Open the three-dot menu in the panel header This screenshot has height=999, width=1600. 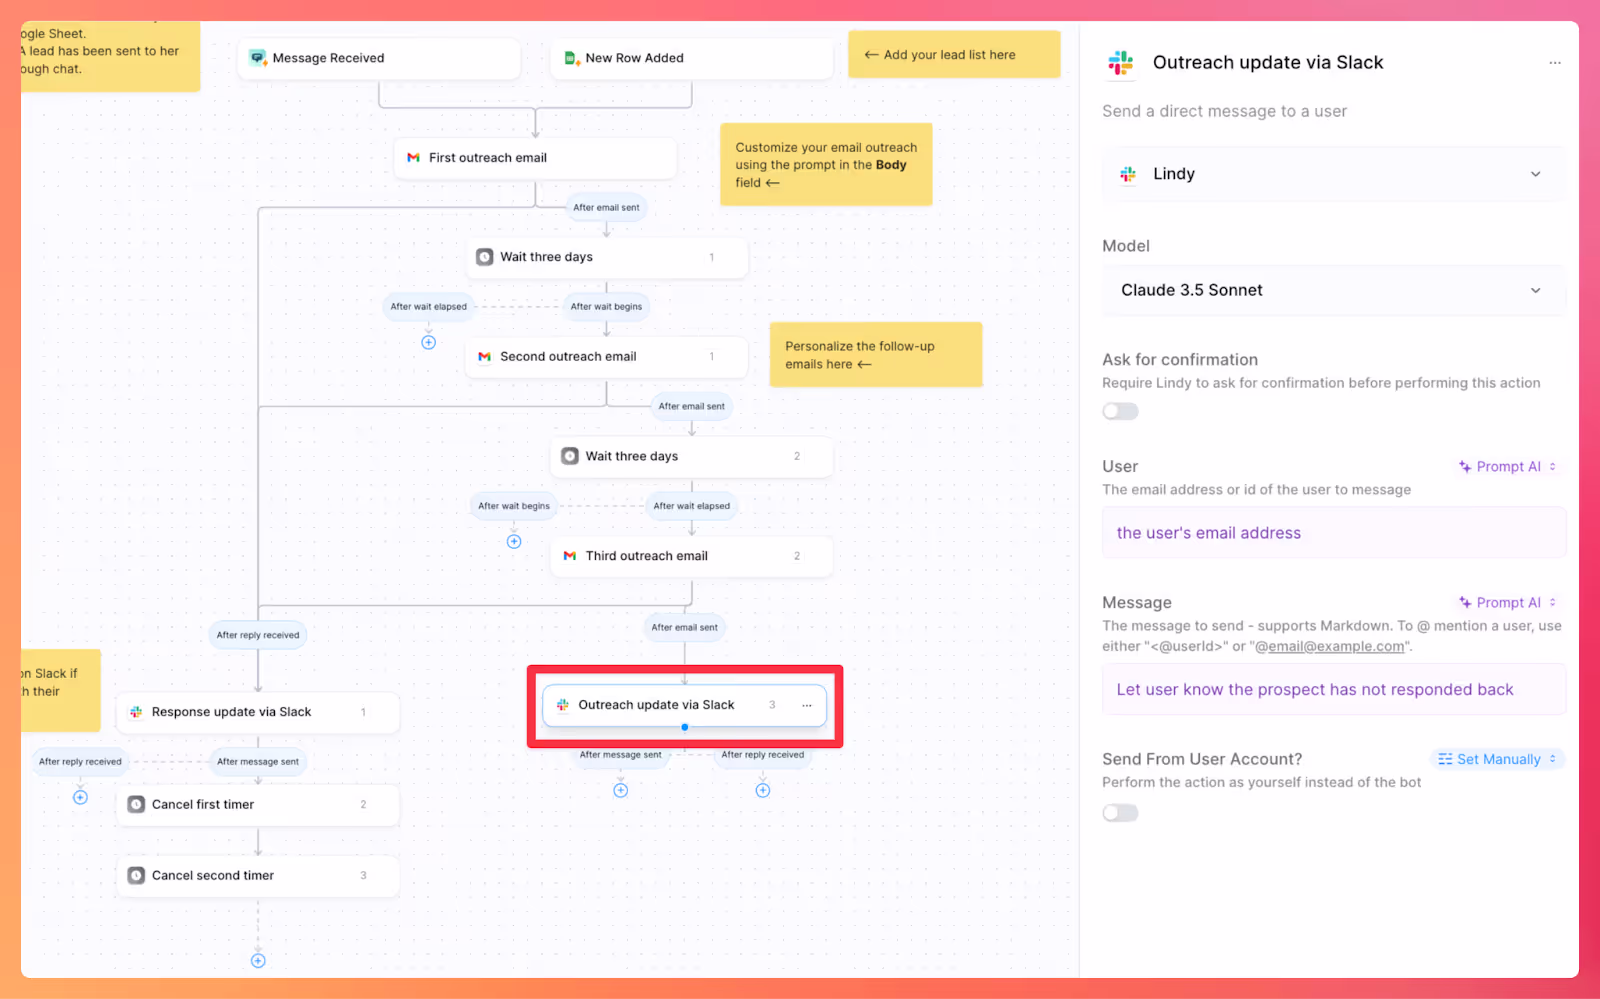pyautogui.click(x=1555, y=63)
